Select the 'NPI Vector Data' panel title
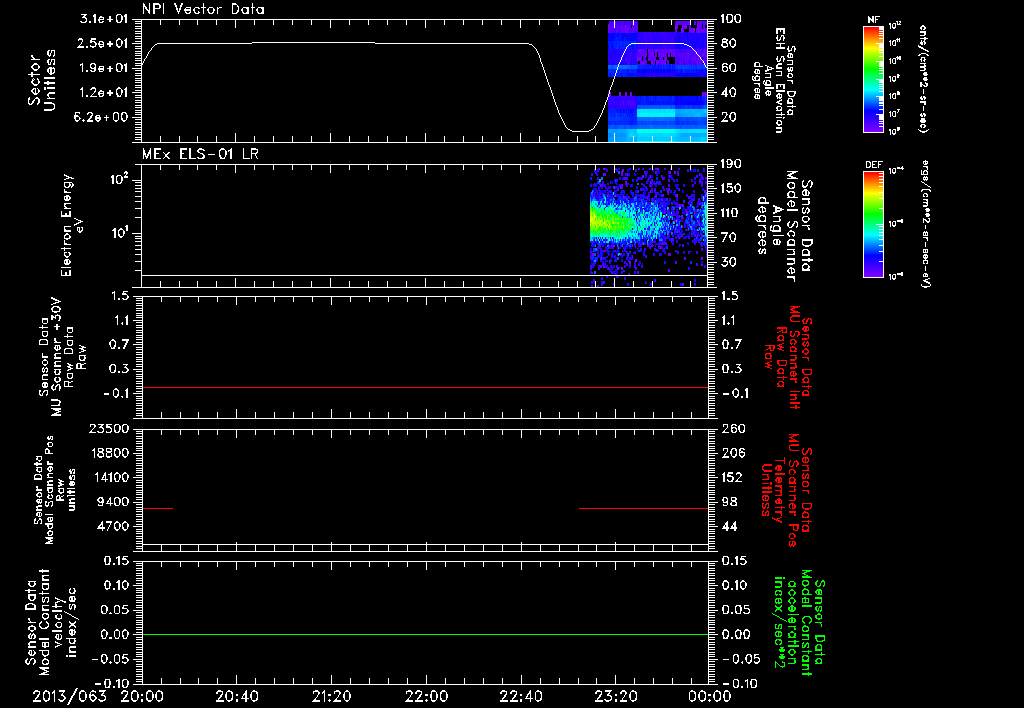This screenshot has height=708, width=1024. tap(204, 9)
